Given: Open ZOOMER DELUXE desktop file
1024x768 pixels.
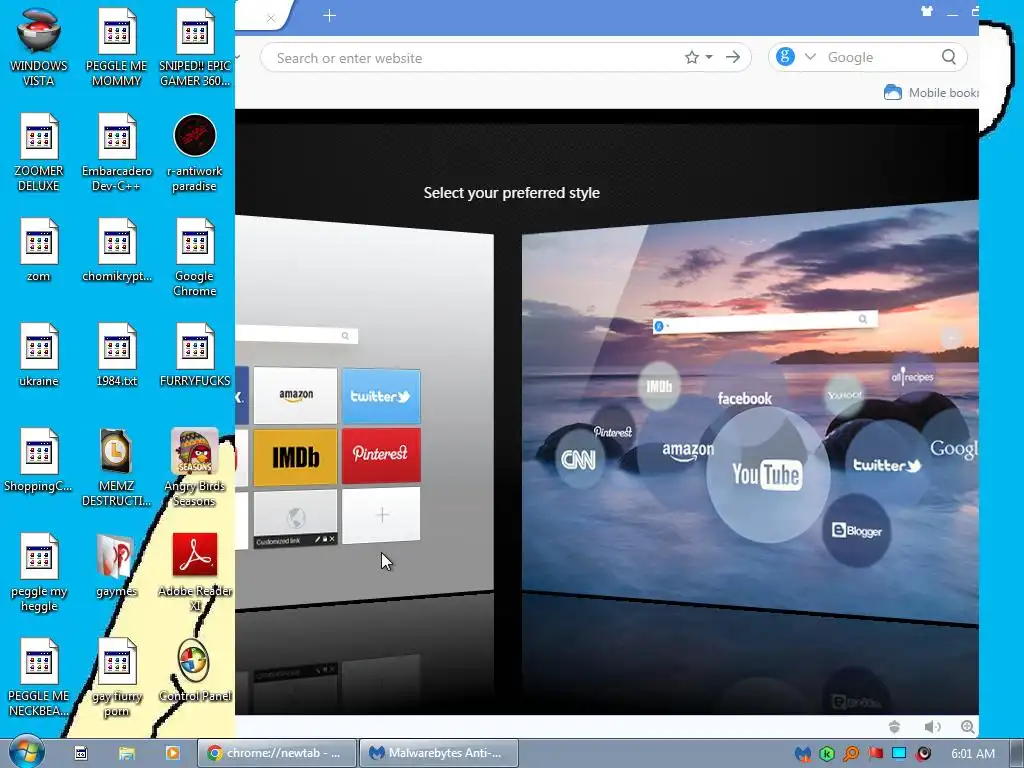Looking at the screenshot, I should point(39,152).
